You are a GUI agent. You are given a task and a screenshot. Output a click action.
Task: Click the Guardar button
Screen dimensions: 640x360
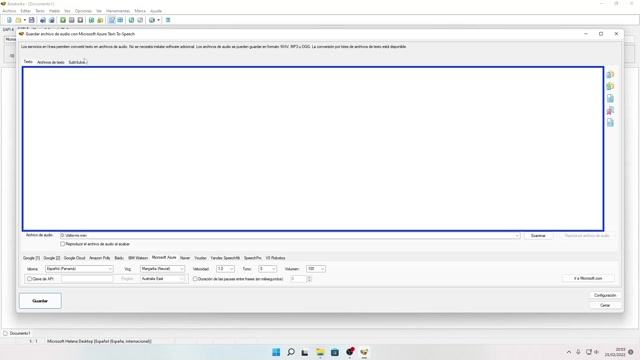pyautogui.click(x=40, y=301)
